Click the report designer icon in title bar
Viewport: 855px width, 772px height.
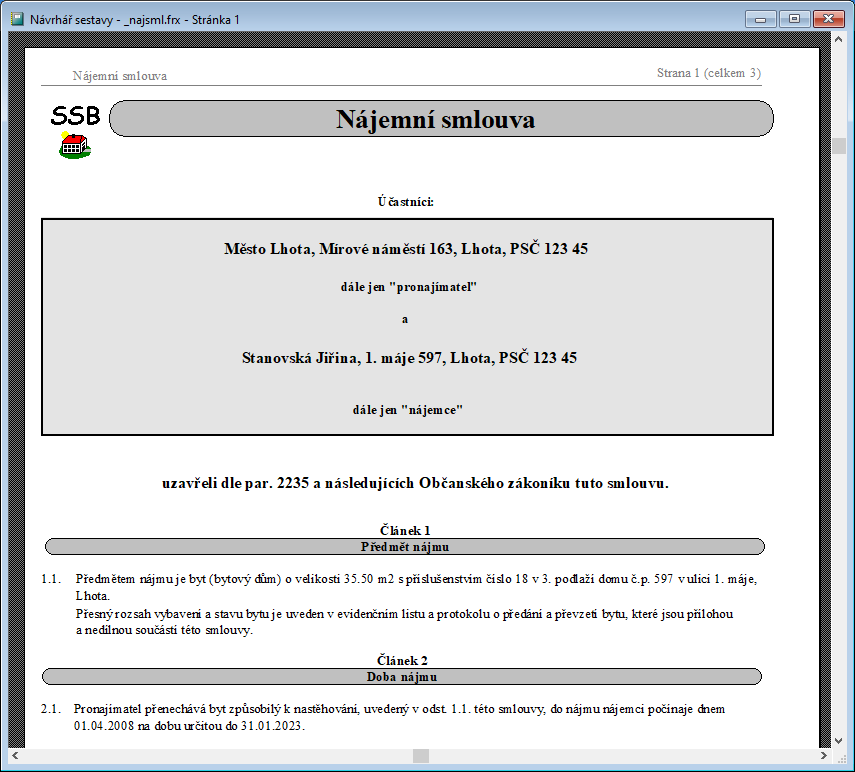coord(16,19)
